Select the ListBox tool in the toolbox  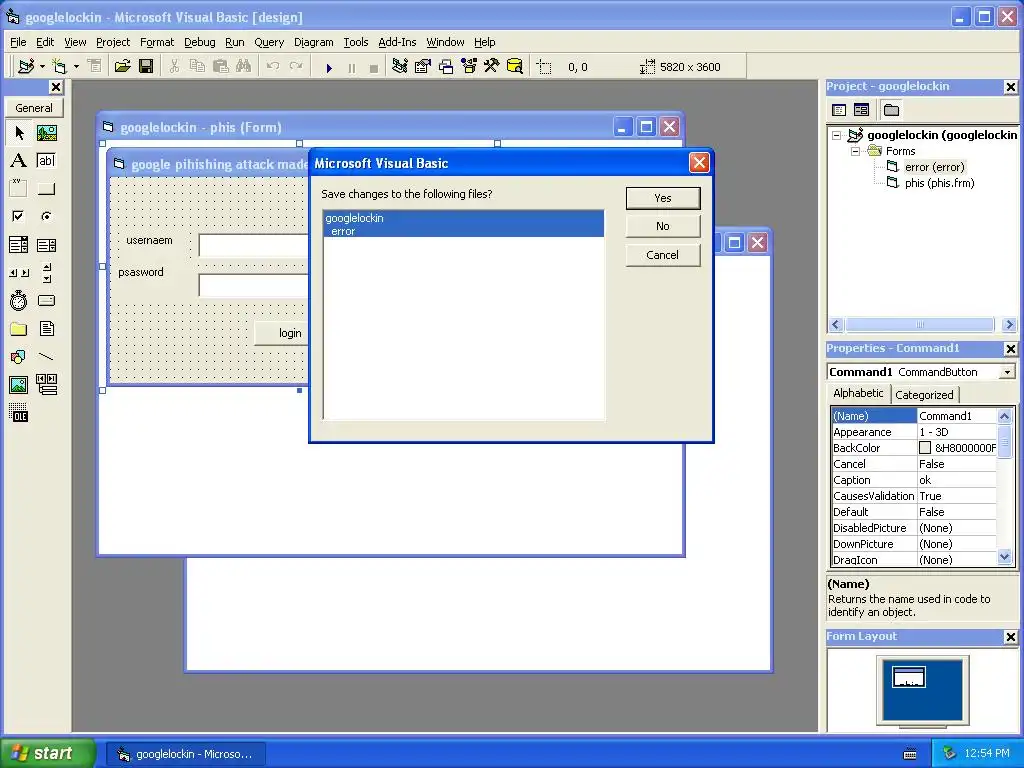click(x=46, y=245)
